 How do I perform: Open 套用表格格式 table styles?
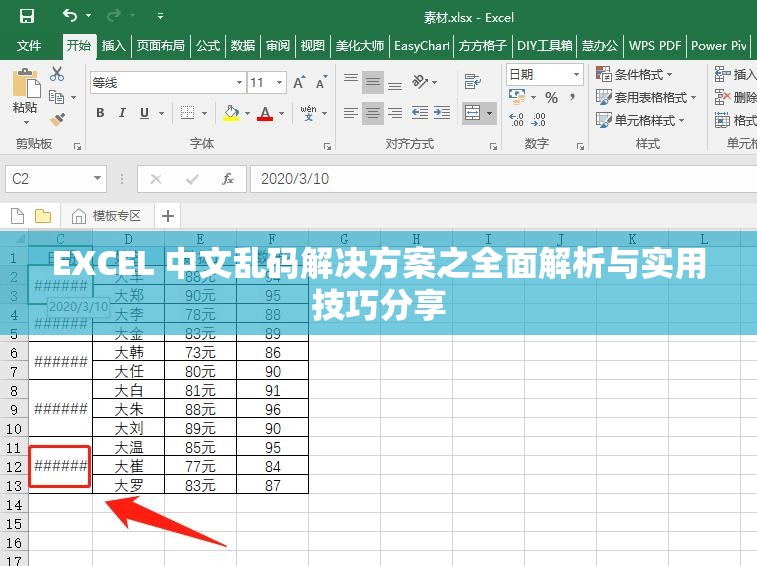646,98
